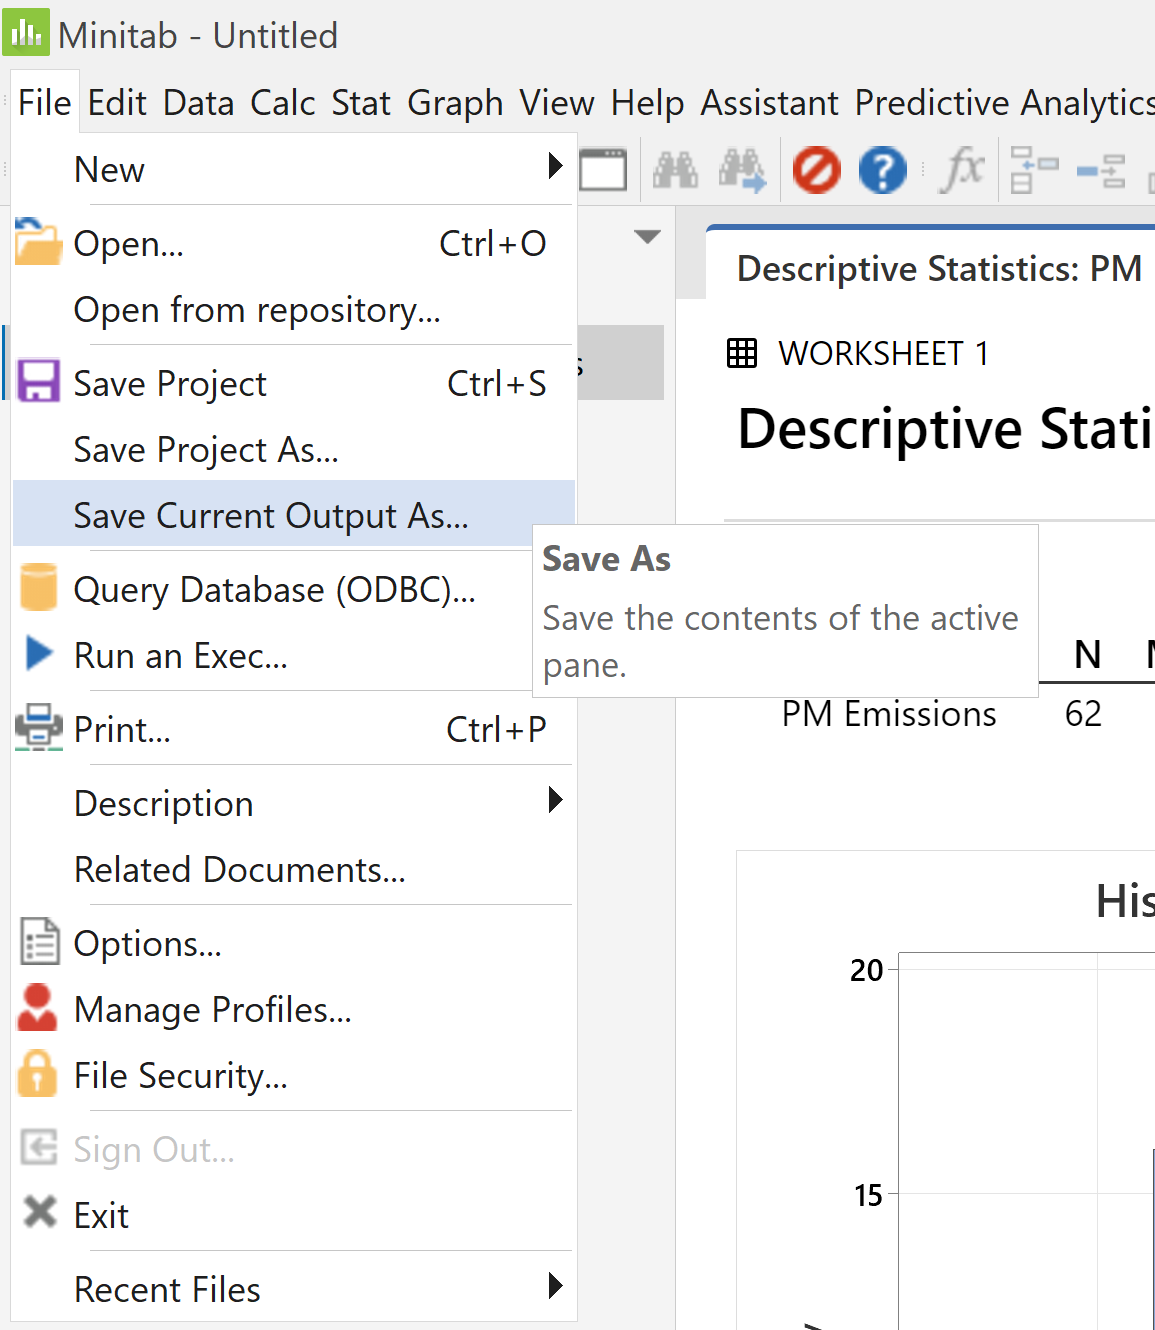Image resolution: width=1155 pixels, height=1330 pixels.
Task: Open the Edit menu
Action: [117, 102]
